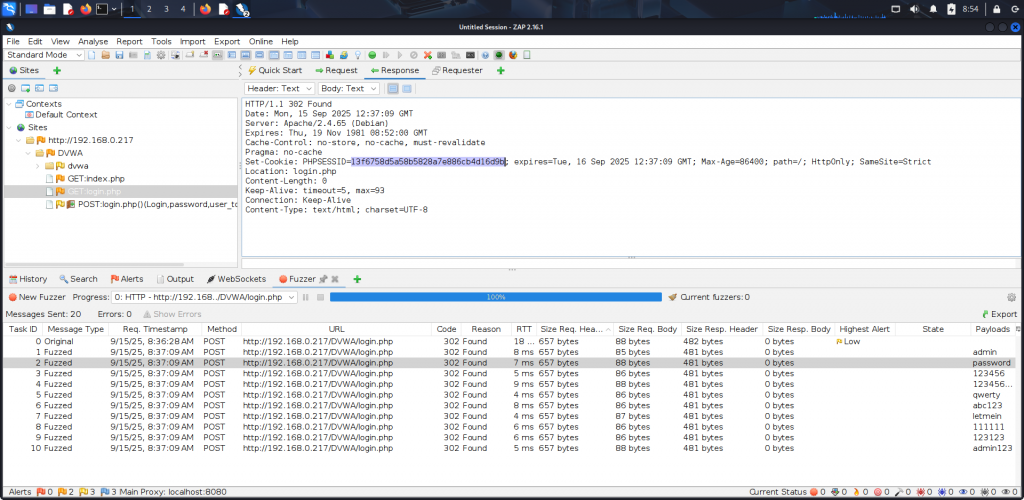Pin the Fuzzer tab

pos(323,279)
